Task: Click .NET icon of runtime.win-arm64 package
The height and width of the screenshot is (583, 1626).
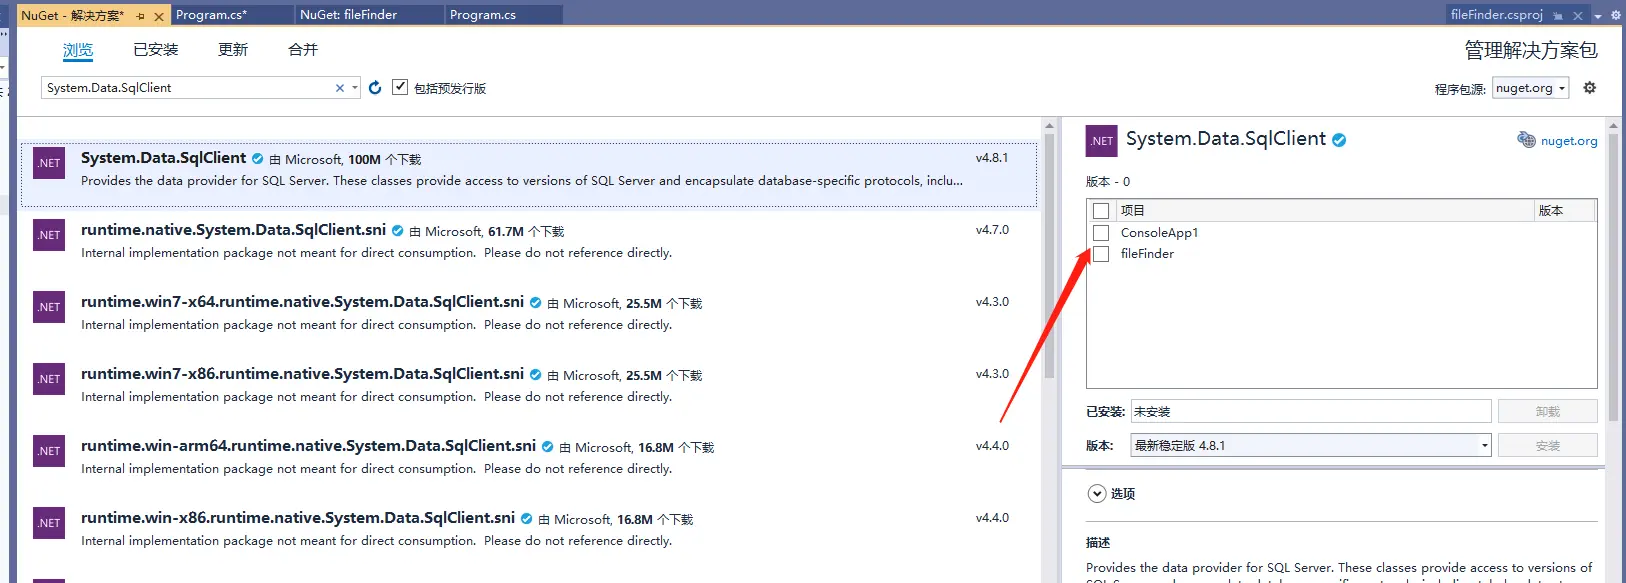Action: point(49,451)
